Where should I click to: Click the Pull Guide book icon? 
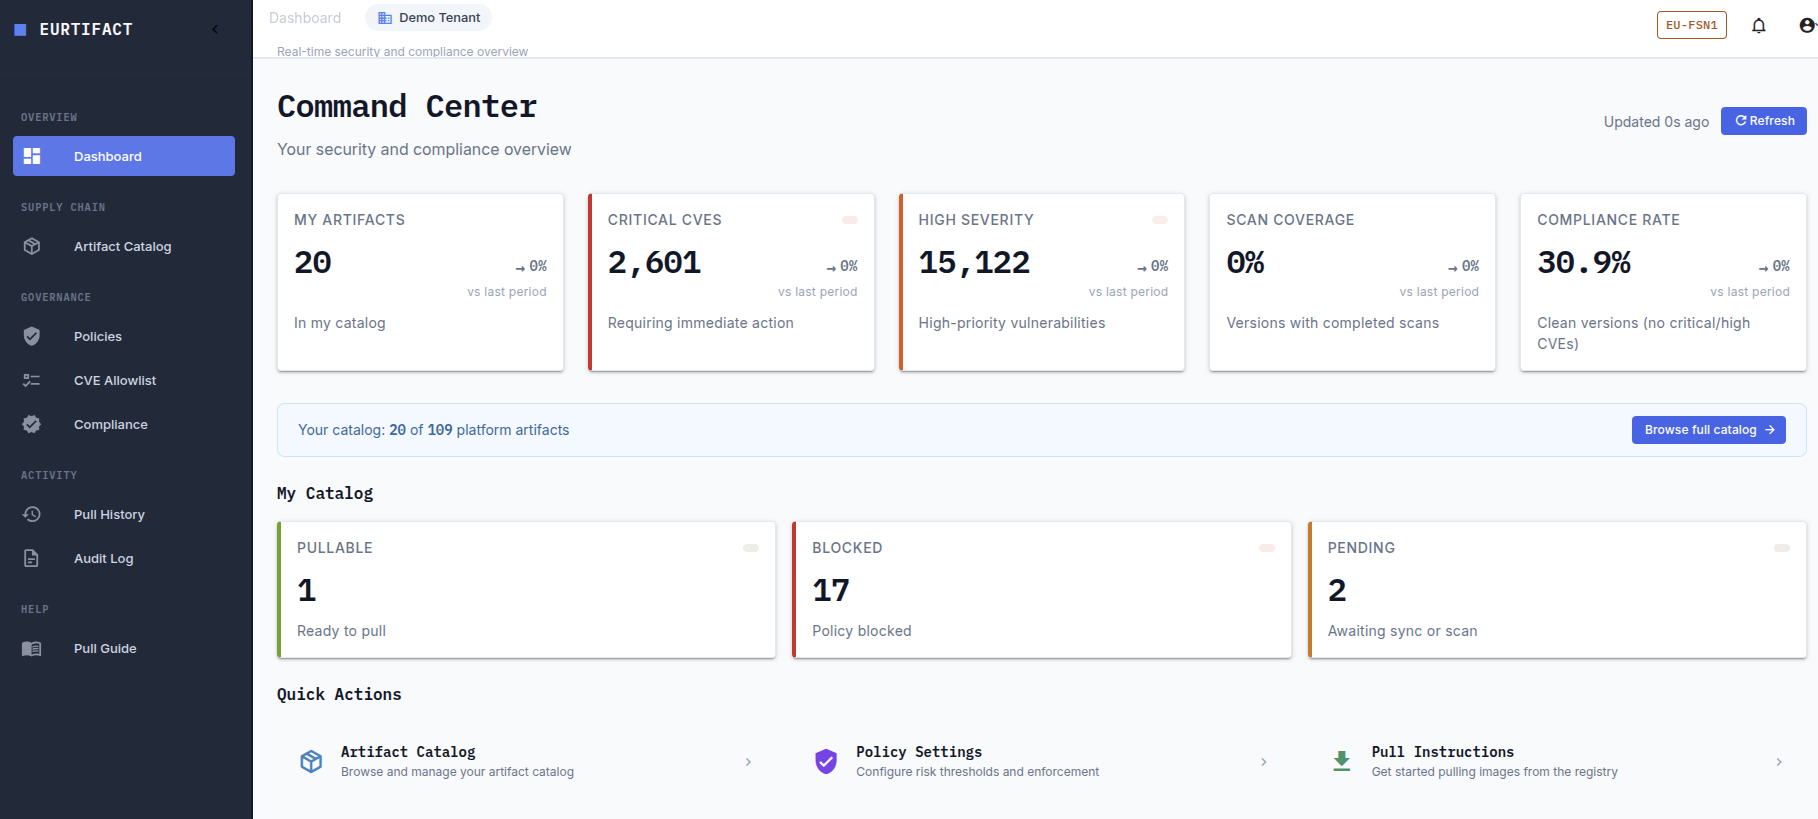tap(32, 648)
